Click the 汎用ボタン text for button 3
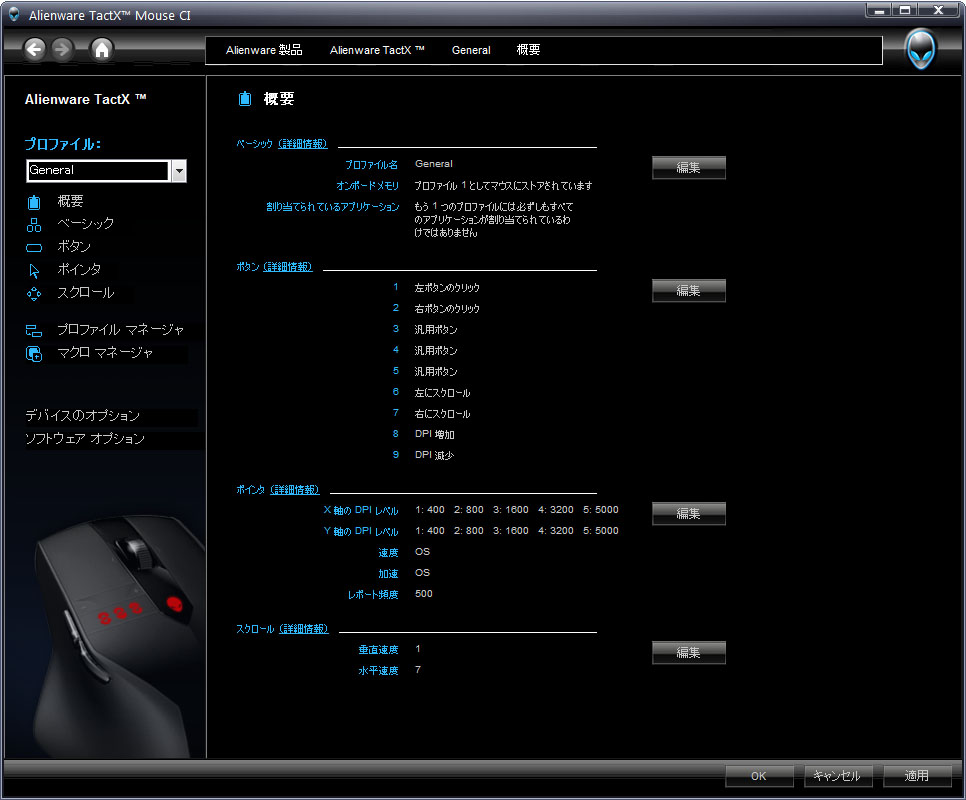 [436, 329]
